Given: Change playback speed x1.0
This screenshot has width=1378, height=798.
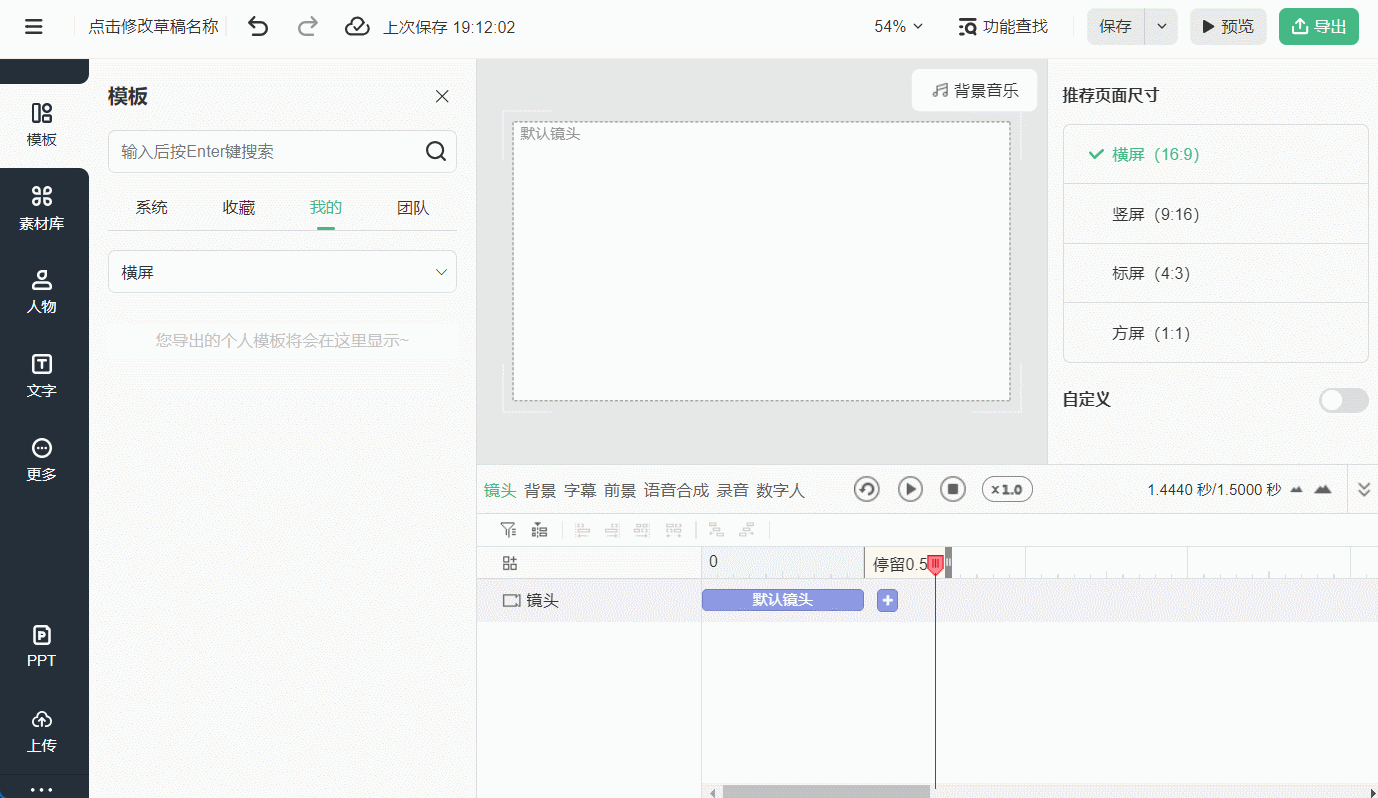Looking at the screenshot, I should (1007, 489).
